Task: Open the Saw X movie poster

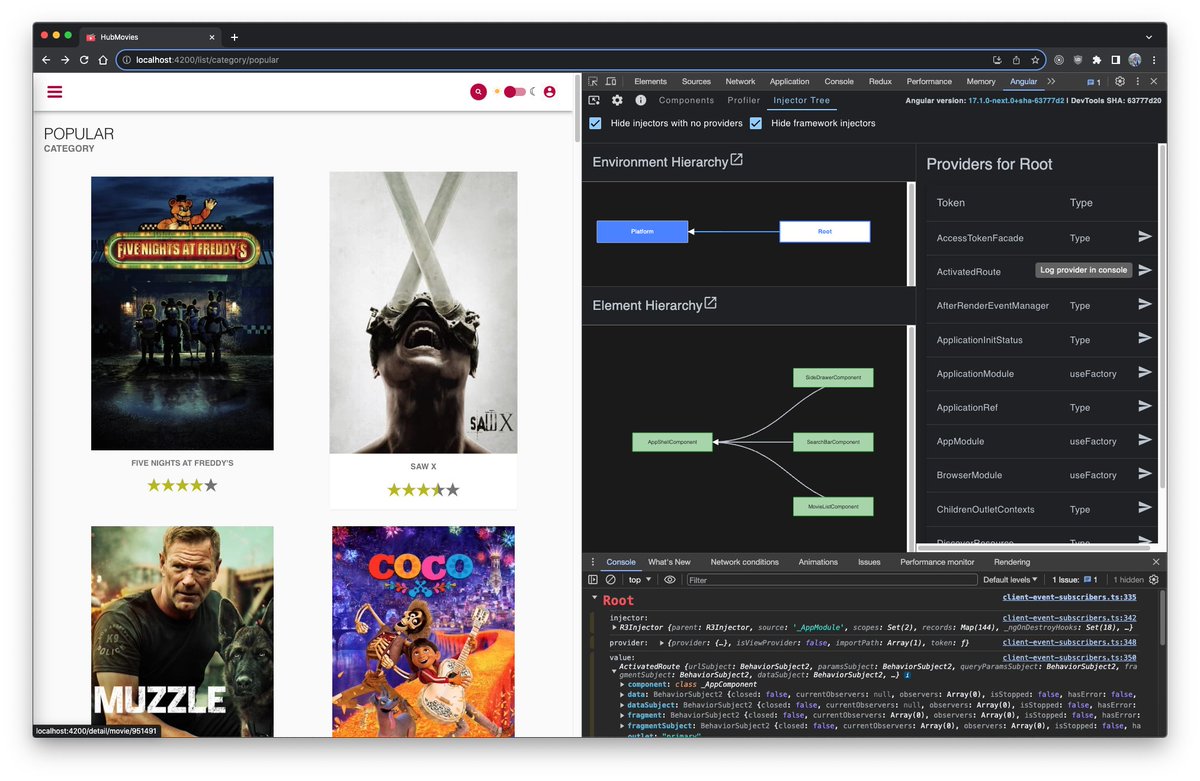Action: (423, 313)
